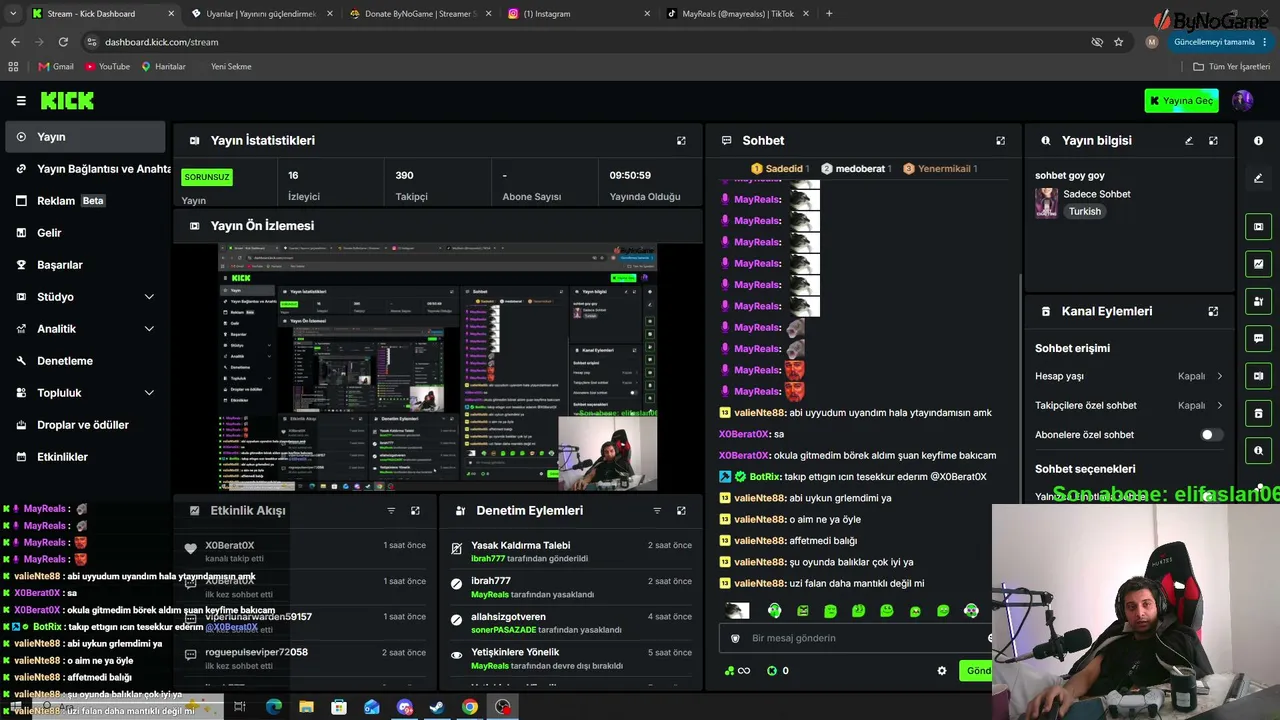
Task: Toggle the Abonelere özel sohbet switch
Action: 1211,435
